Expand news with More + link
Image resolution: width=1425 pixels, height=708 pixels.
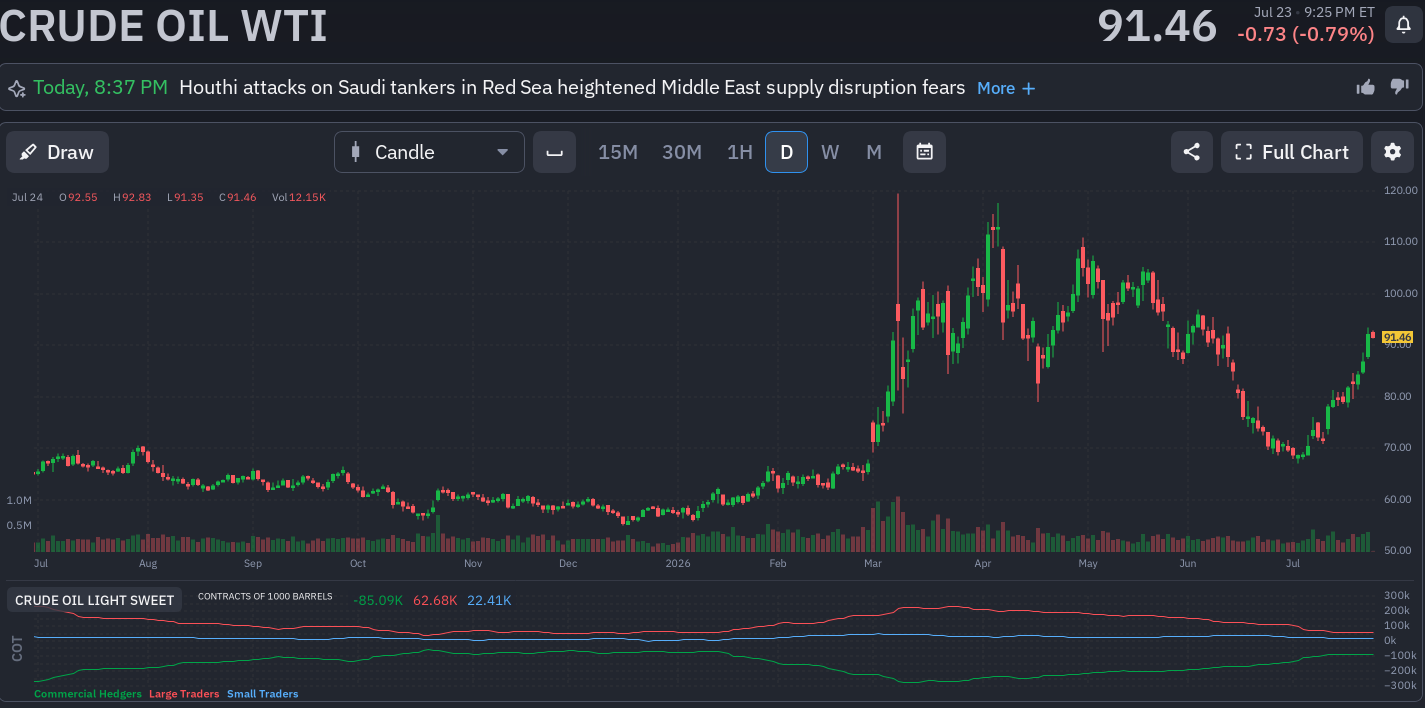(1006, 88)
